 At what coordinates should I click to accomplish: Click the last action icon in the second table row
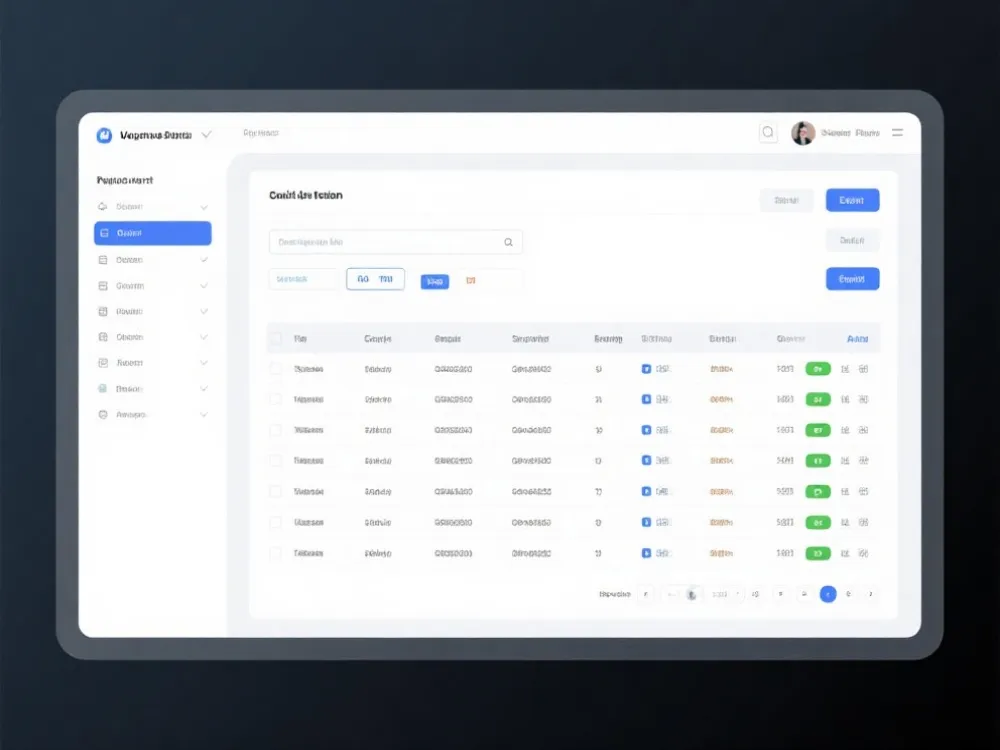[864, 399]
